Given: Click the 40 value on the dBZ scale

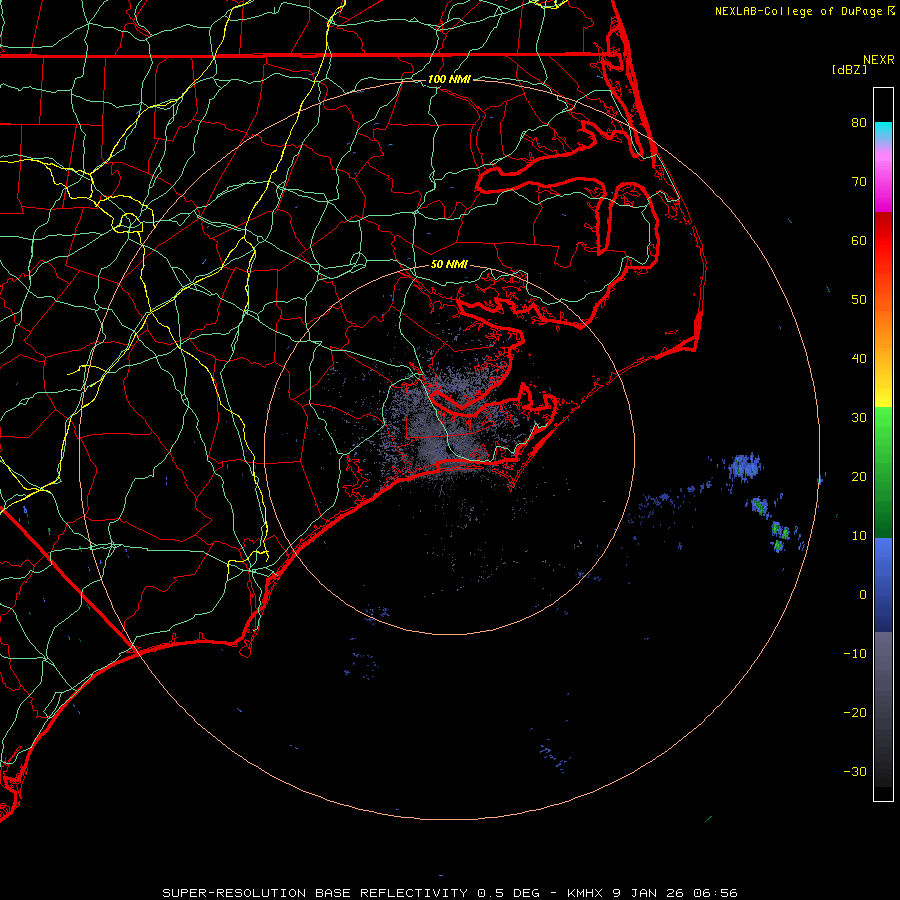Looking at the screenshot, I should click(x=859, y=359).
